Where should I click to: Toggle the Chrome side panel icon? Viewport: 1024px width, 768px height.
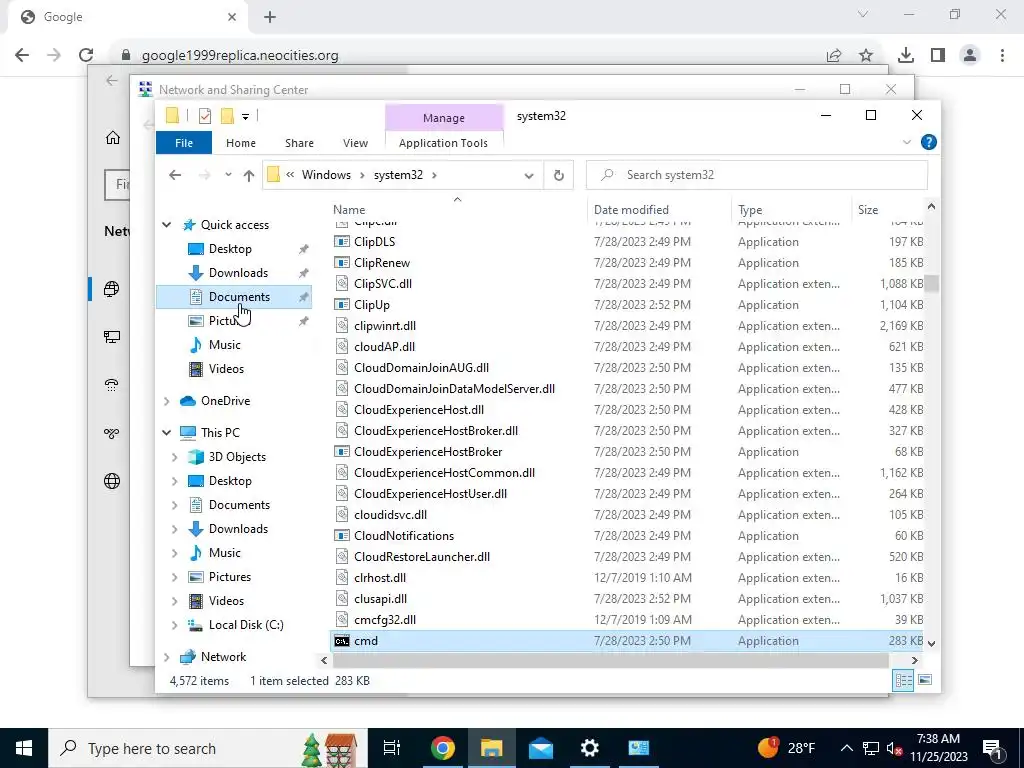click(x=938, y=56)
